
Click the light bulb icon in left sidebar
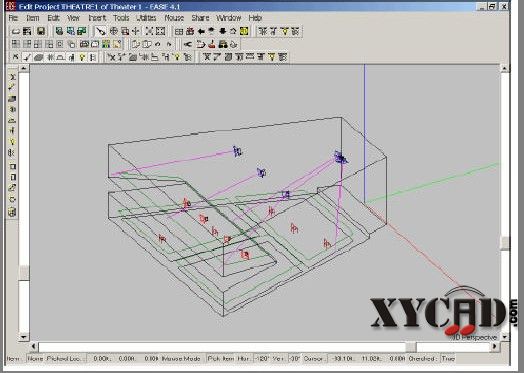[x=12, y=142]
